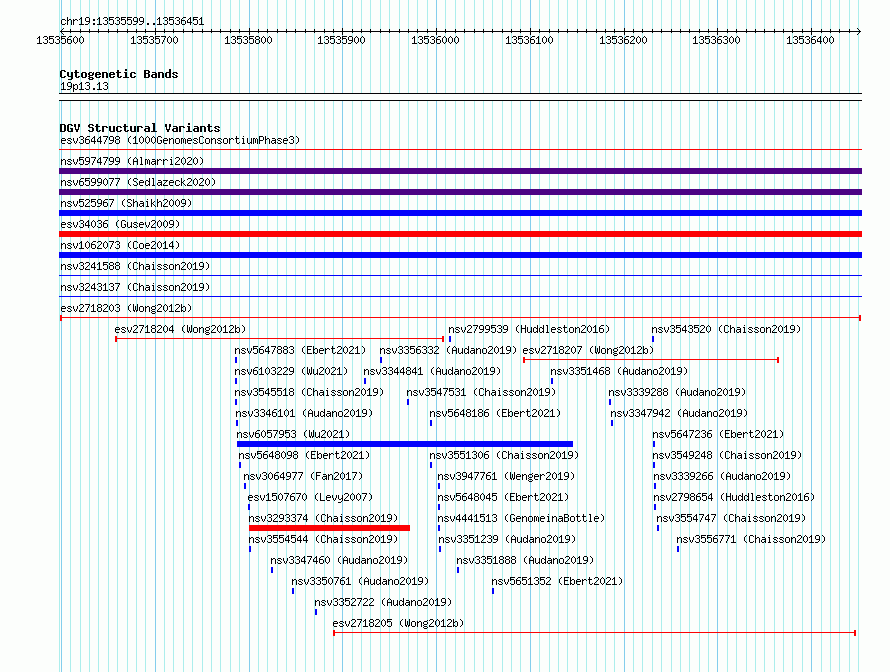Click the nsv525967 Shaikh2009 blue bar

[x=460, y=213]
